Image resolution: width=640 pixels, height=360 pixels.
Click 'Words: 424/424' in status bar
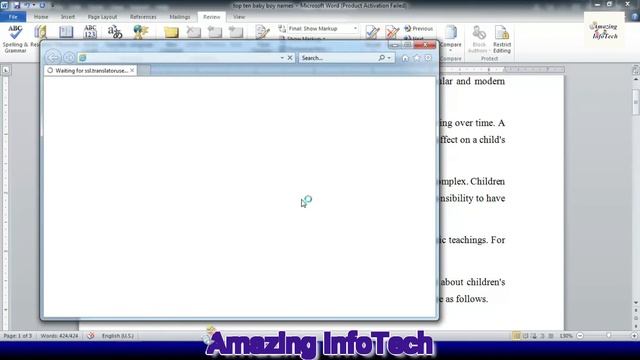(x=59, y=336)
